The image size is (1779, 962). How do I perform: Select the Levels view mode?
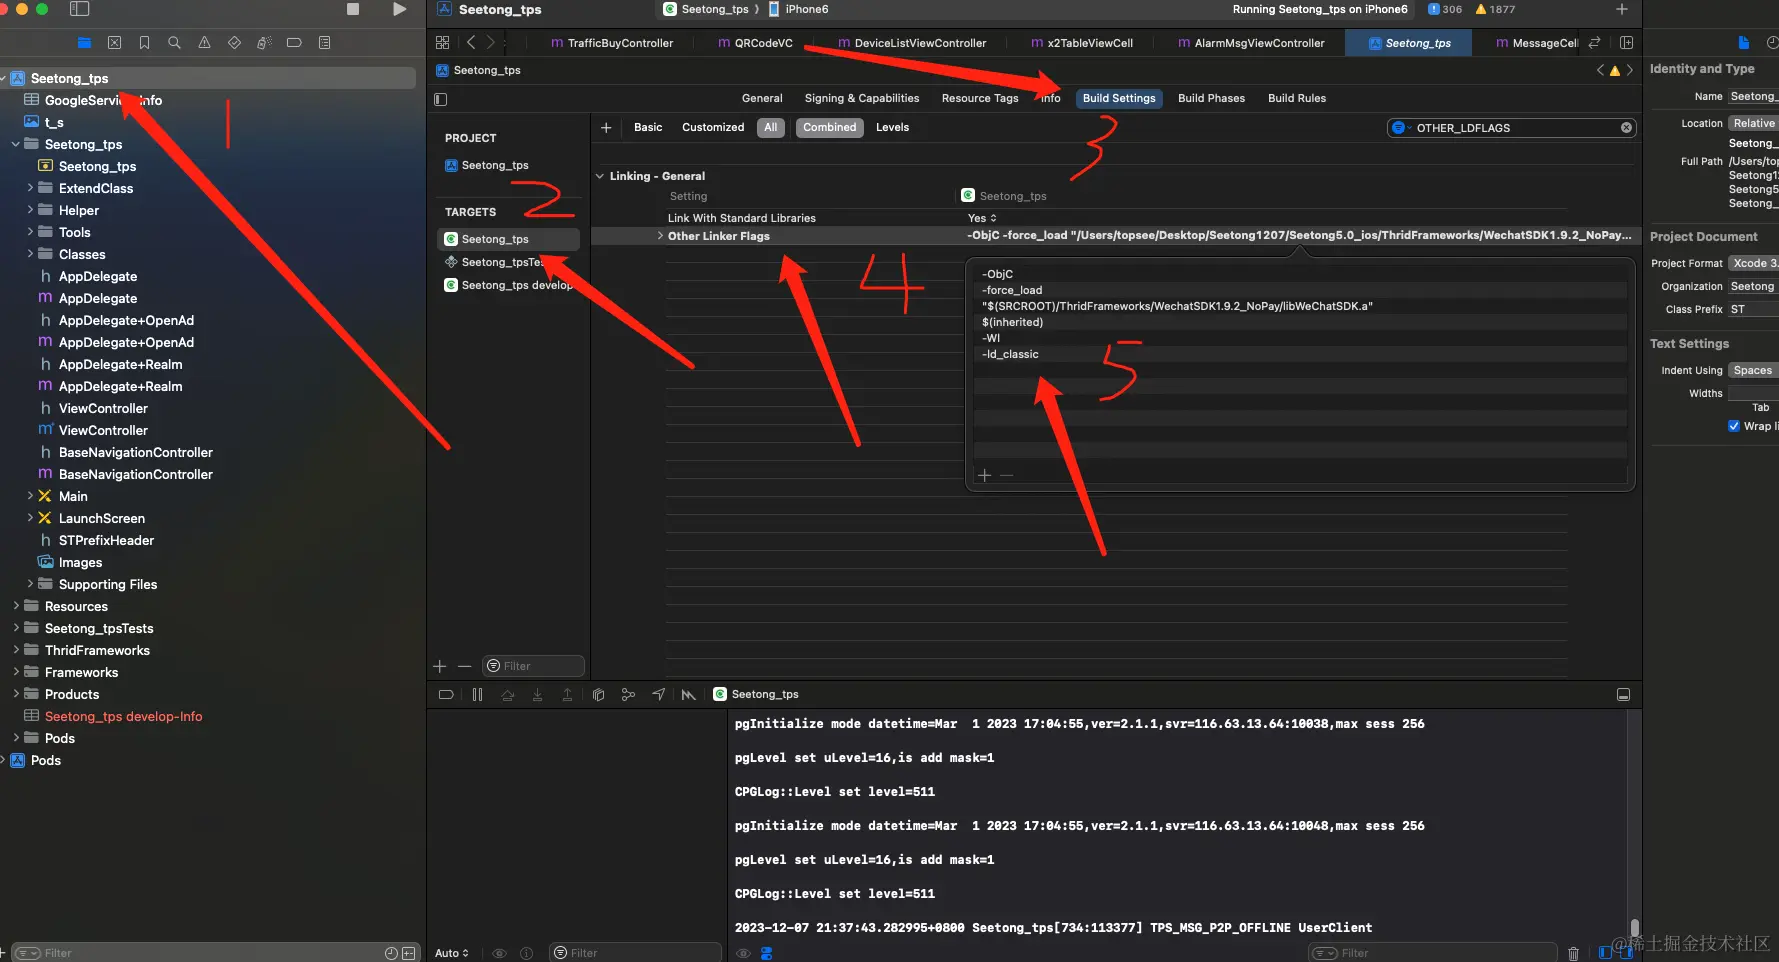[x=892, y=128]
